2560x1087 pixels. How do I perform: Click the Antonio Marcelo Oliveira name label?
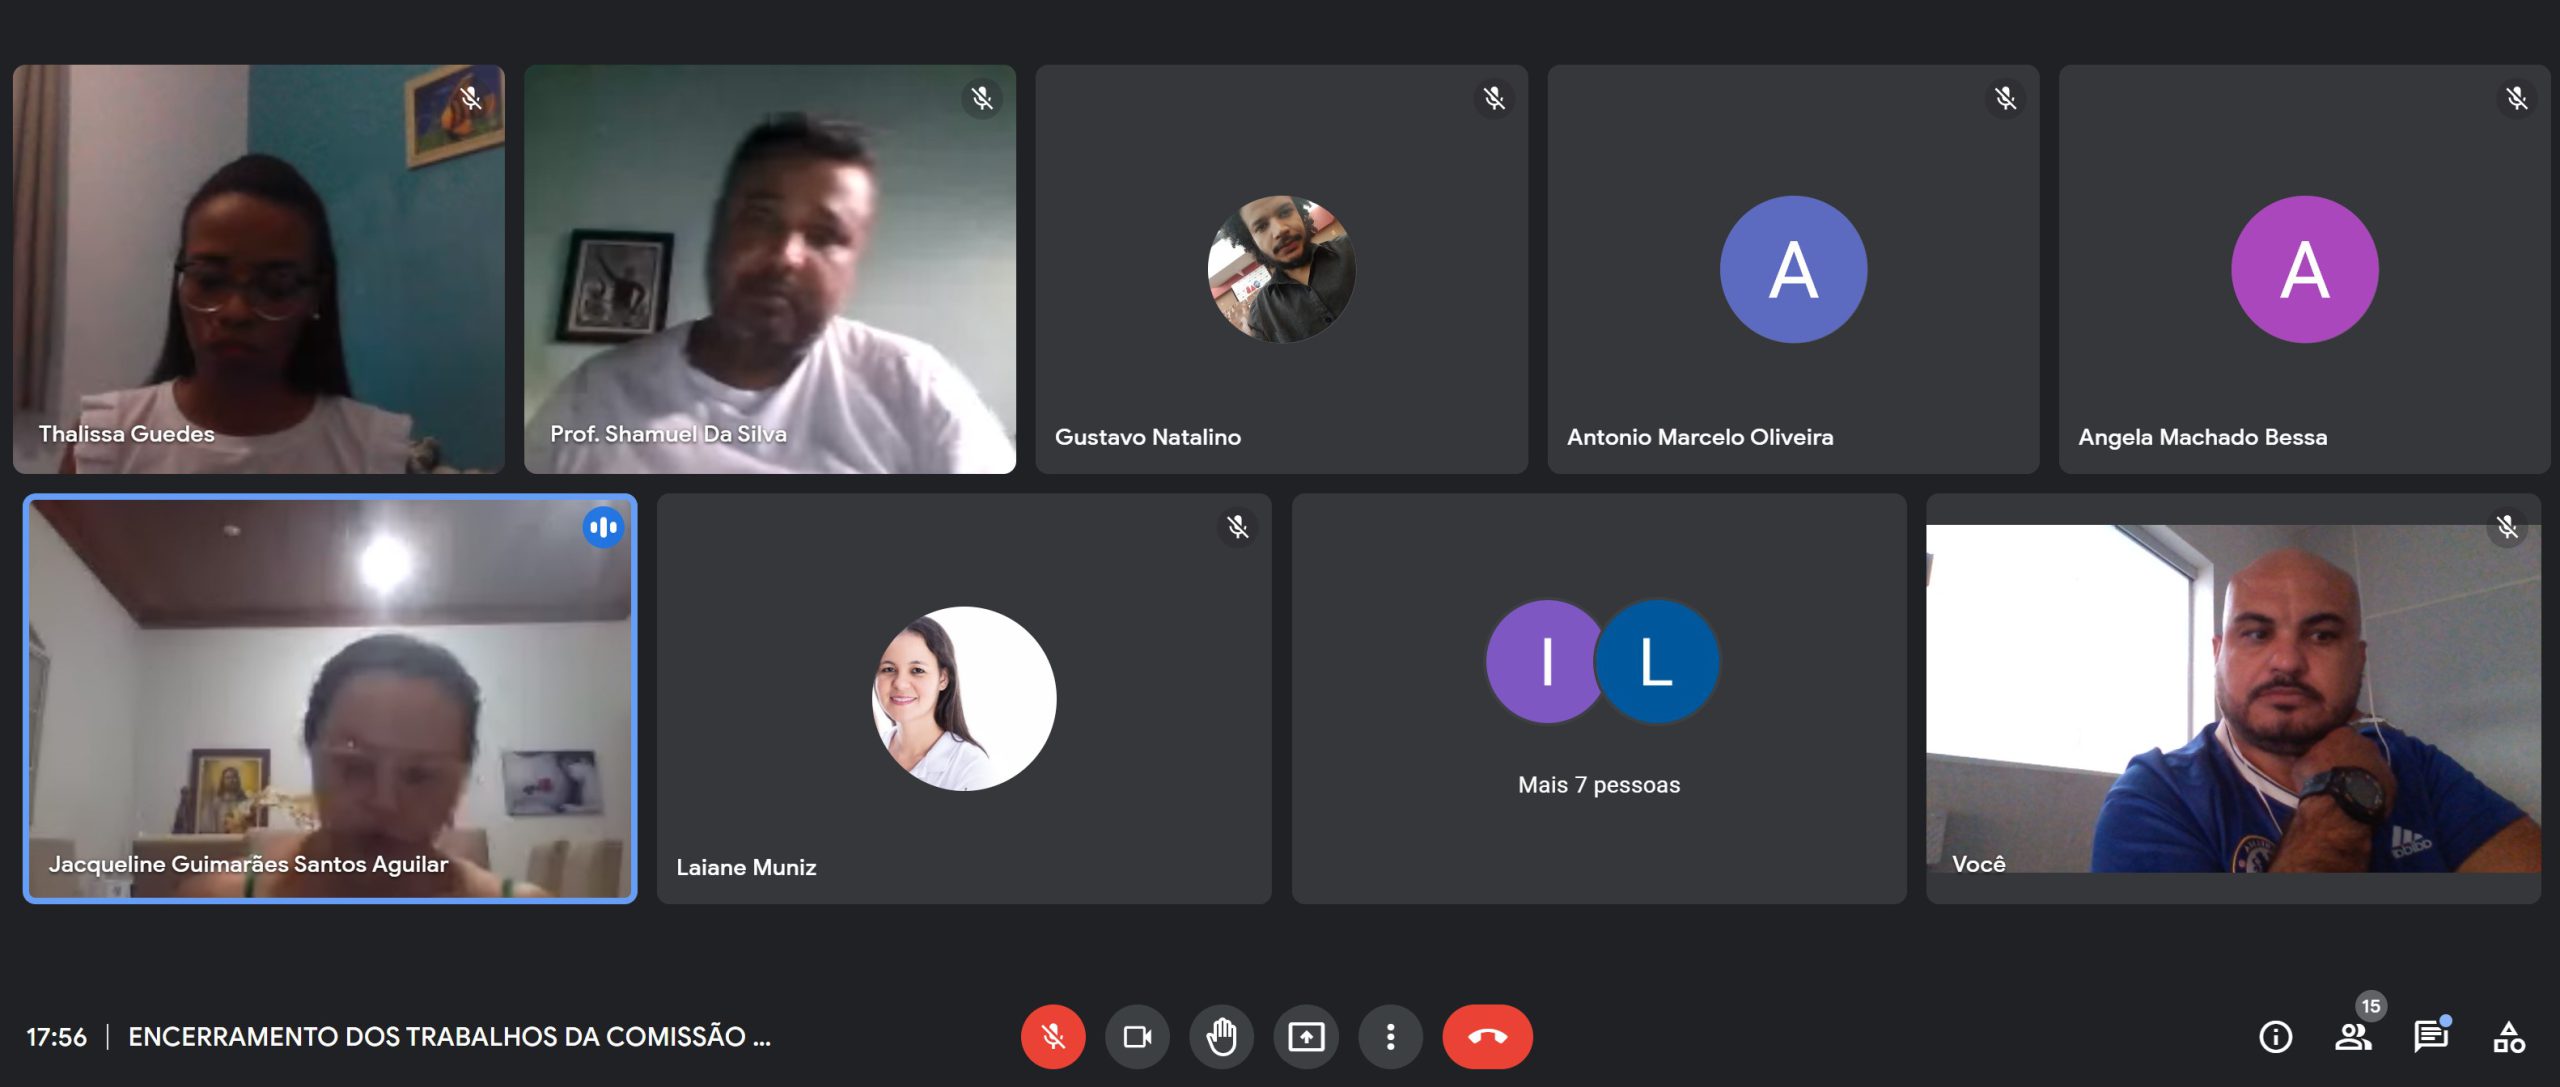(1700, 437)
